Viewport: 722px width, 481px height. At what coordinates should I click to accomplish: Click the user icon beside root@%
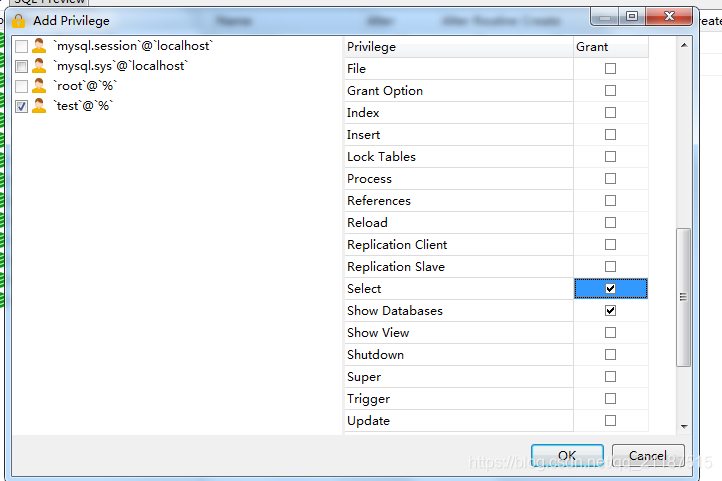point(39,86)
